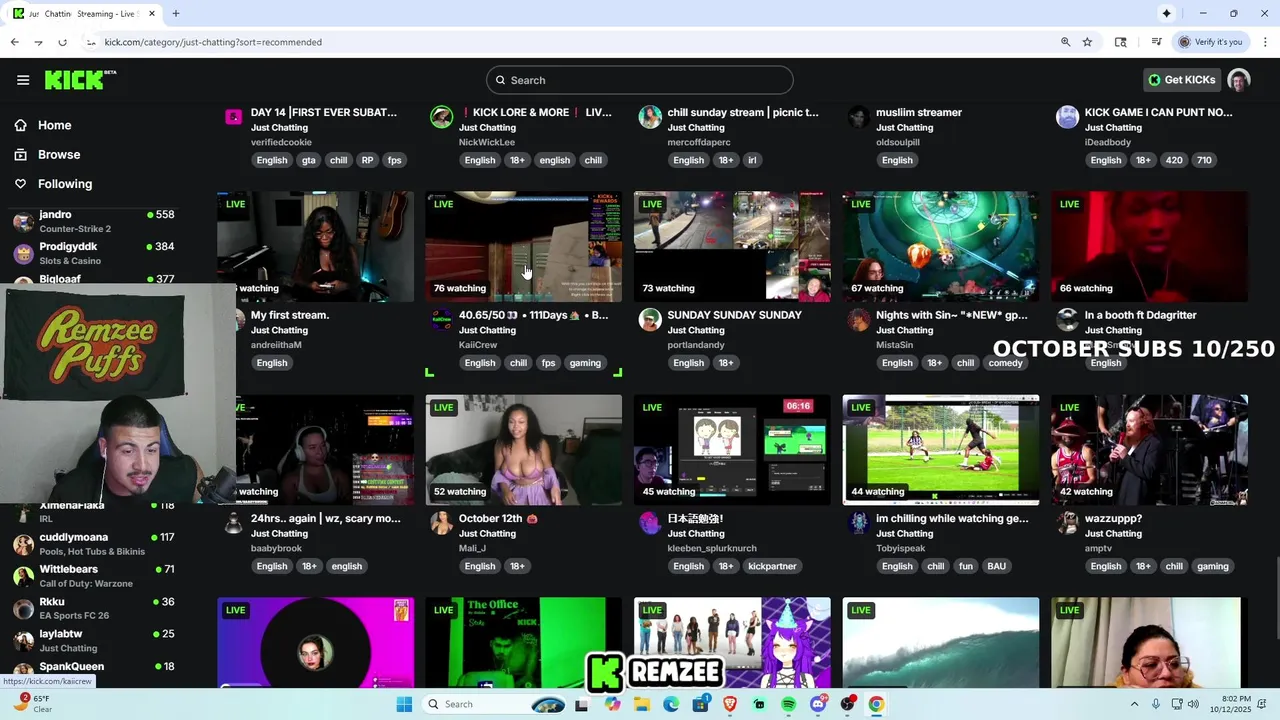The image size is (1280, 720).
Task: Click the iDeadbody channel avatar
Action: click(x=1067, y=117)
